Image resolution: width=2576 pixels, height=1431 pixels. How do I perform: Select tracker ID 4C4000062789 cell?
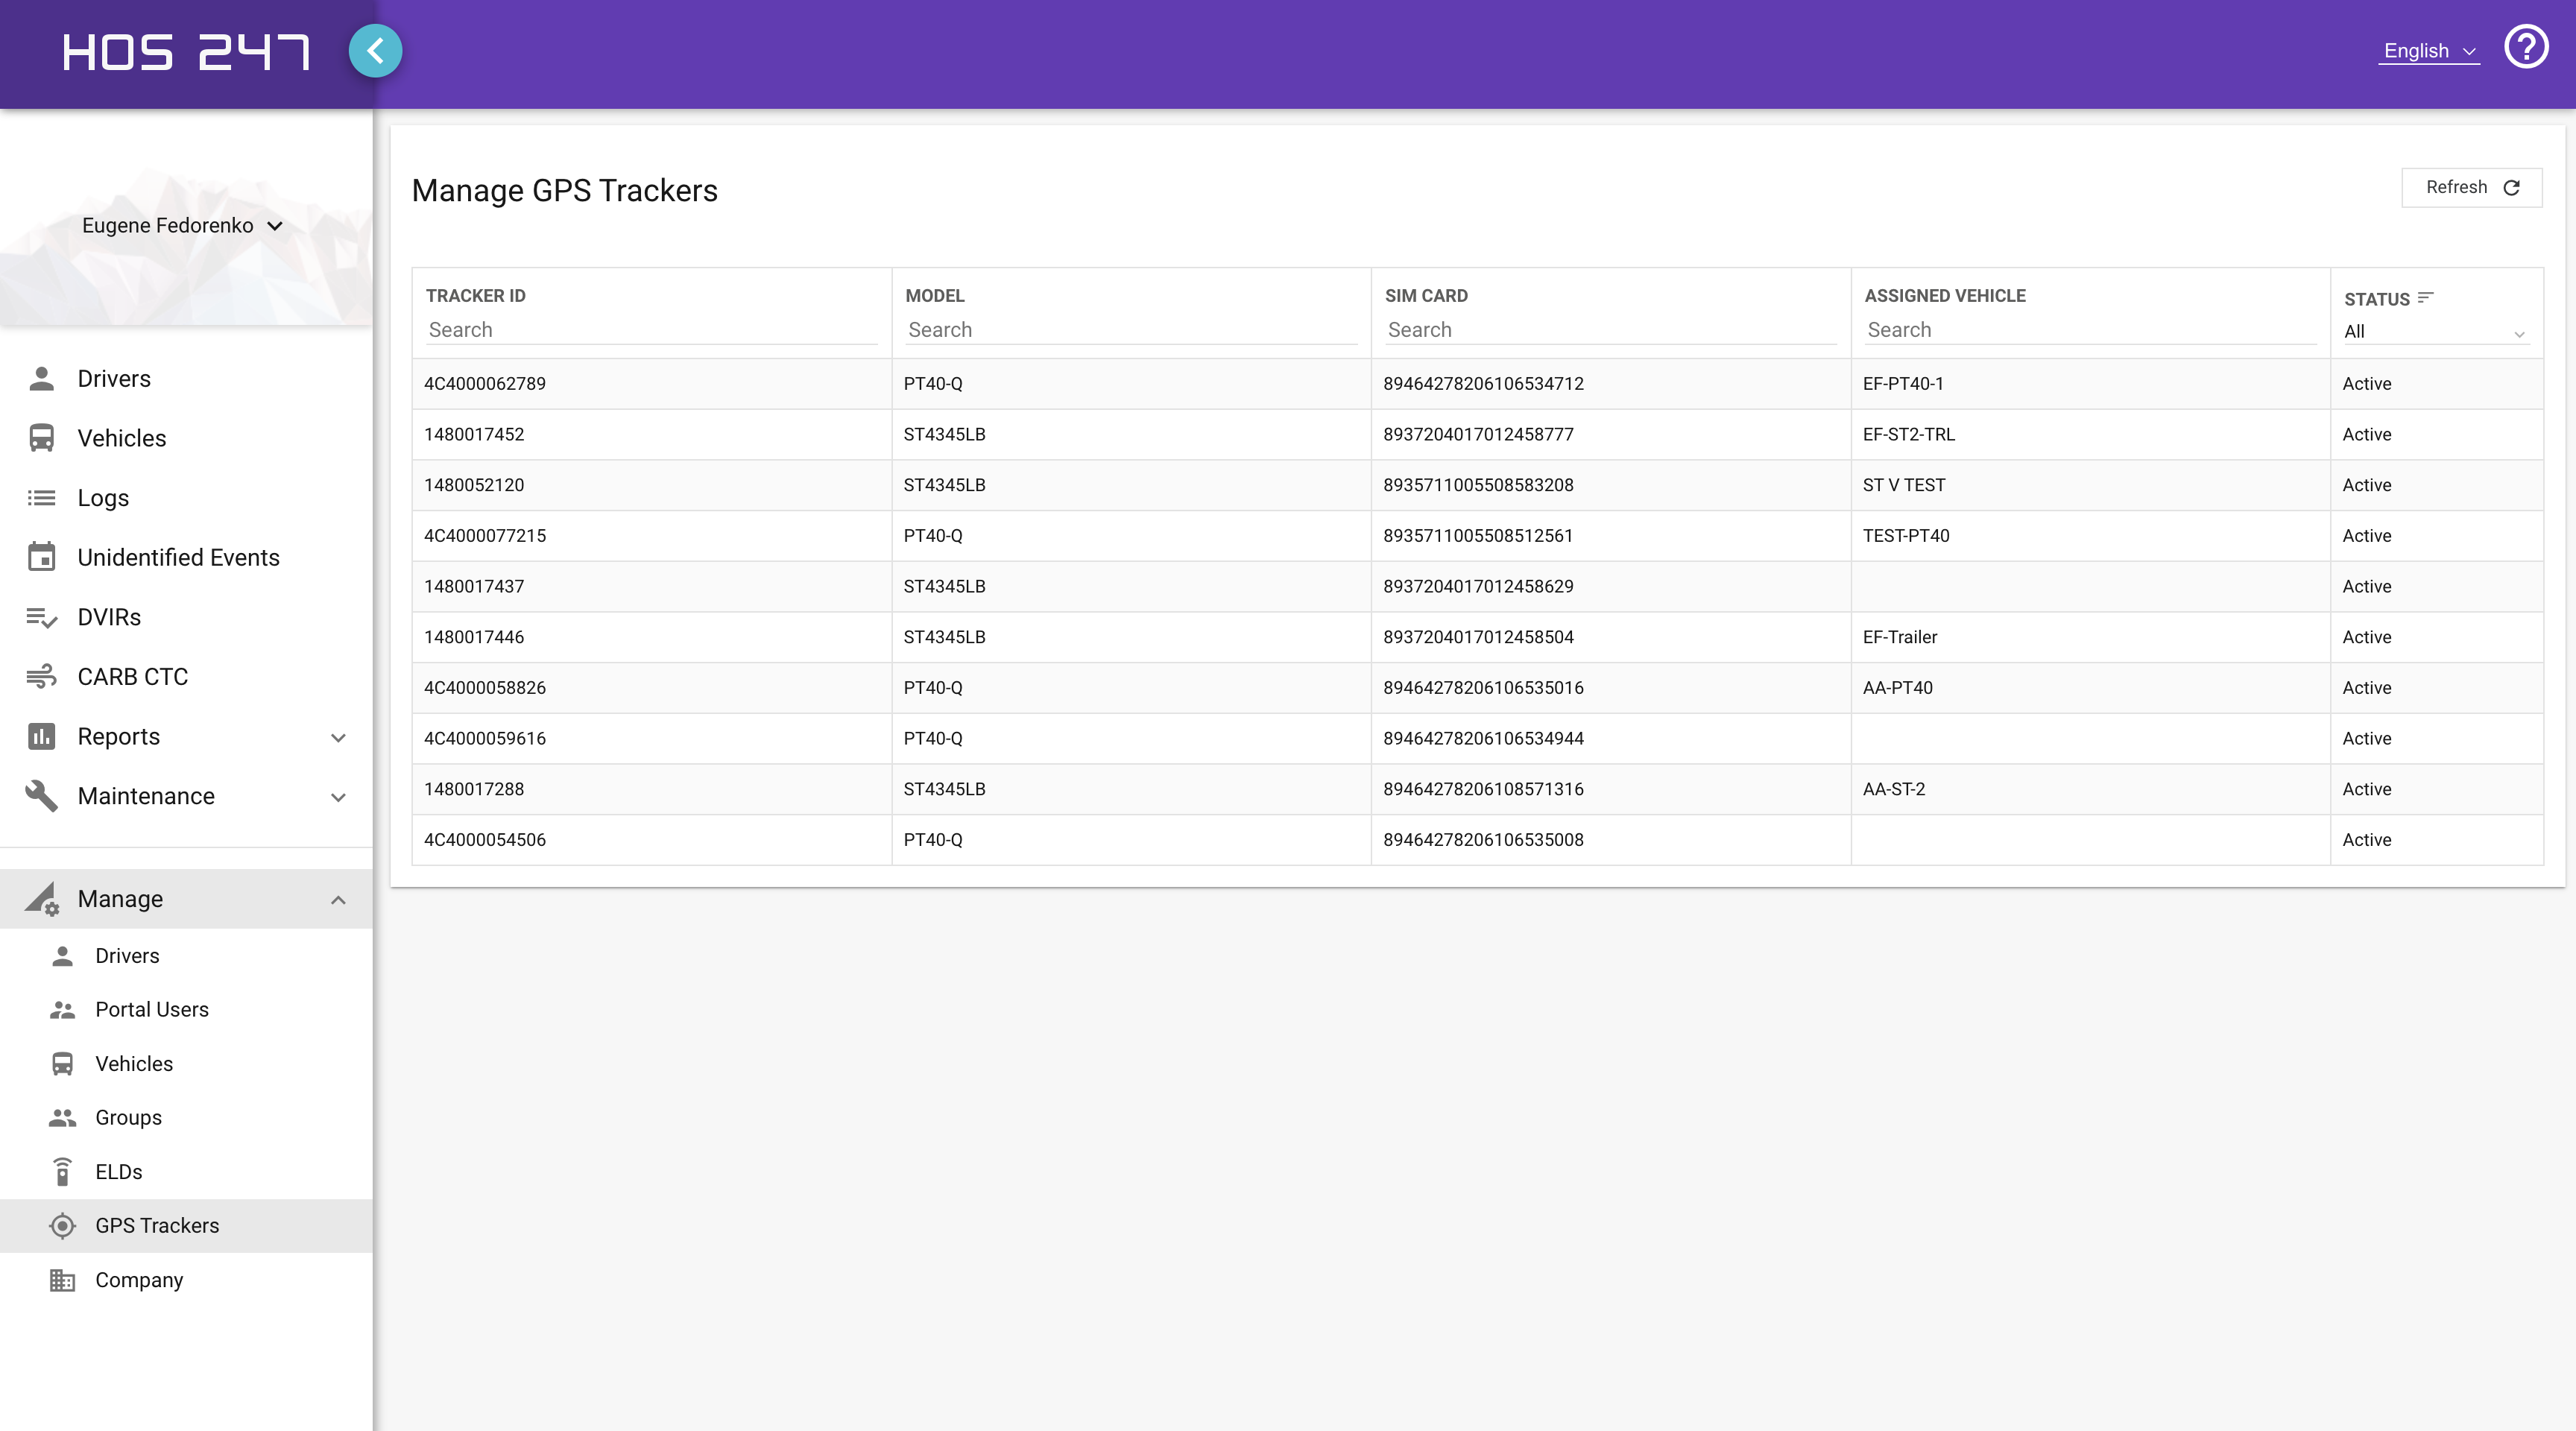click(651, 384)
